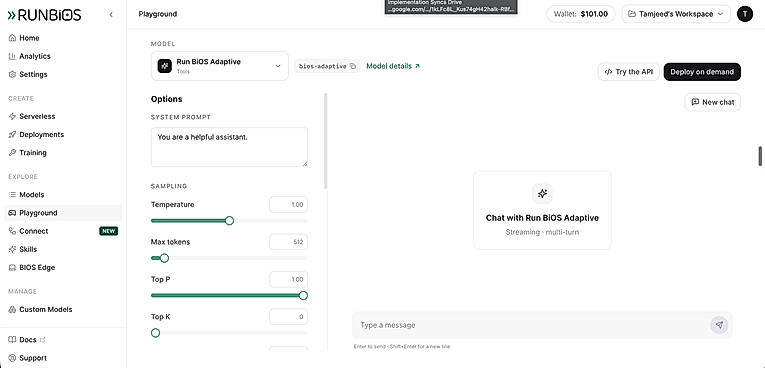Click the Run BiOS Adaptive model icon
Screen dimensions: 765x368
[164, 66]
